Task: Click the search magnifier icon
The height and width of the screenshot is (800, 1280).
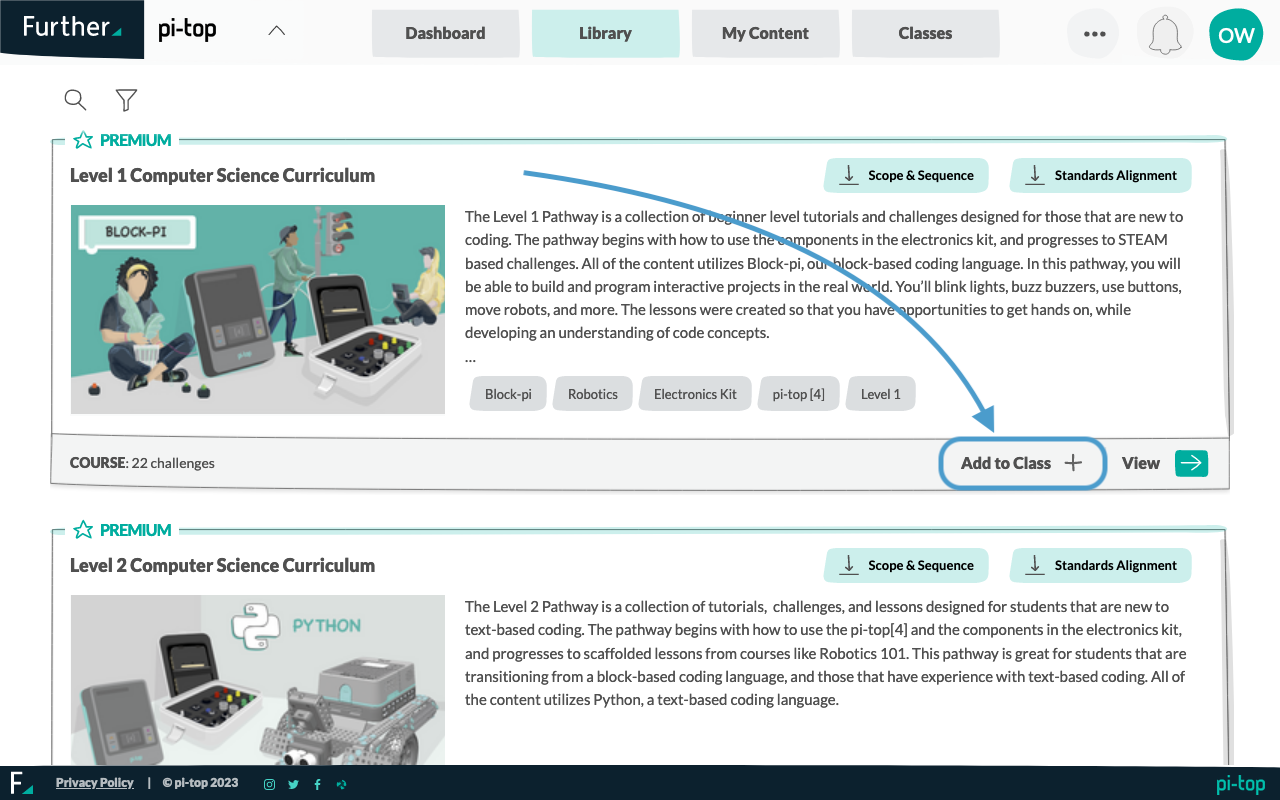Action: [x=75, y=99]
